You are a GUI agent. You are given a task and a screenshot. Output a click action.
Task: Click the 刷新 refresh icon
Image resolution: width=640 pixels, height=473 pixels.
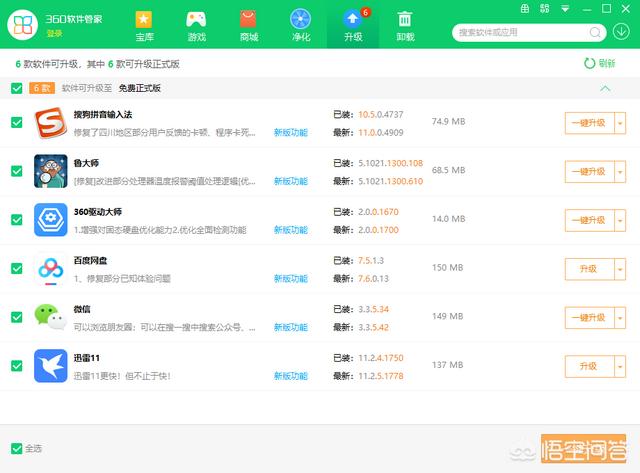(x=590, y=63)
